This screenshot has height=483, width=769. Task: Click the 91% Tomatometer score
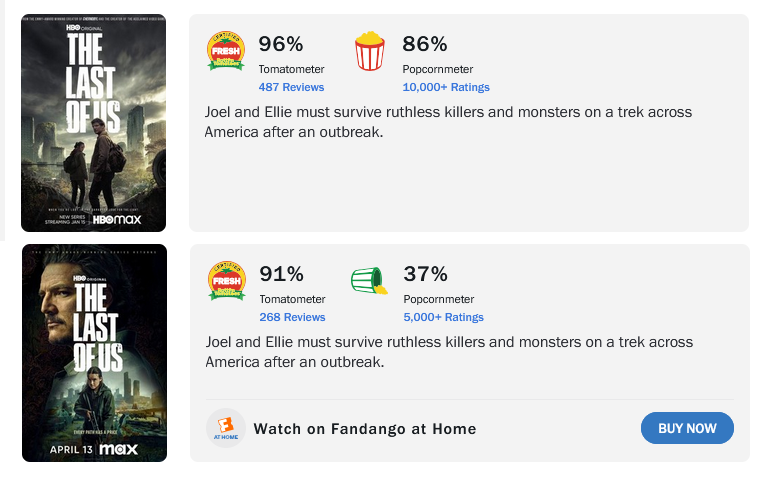click(282, 274)
